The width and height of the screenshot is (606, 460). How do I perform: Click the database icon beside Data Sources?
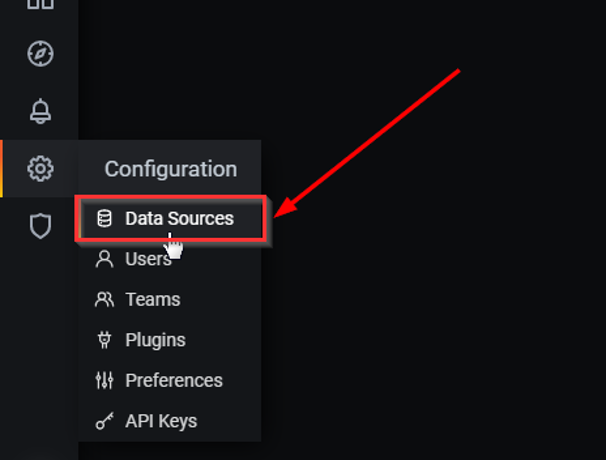tap(104, 218)
